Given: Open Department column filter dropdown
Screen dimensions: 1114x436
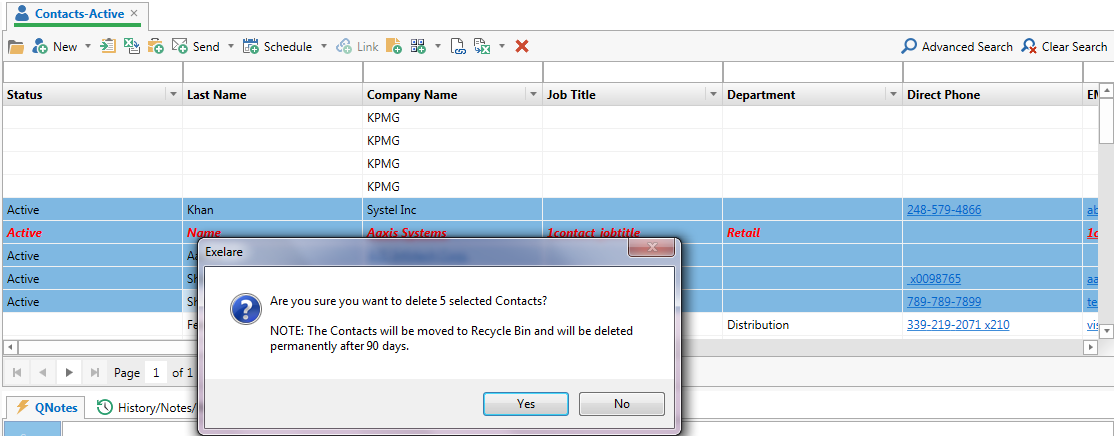Looking at the screenshot, I should [x=894, y=94].
